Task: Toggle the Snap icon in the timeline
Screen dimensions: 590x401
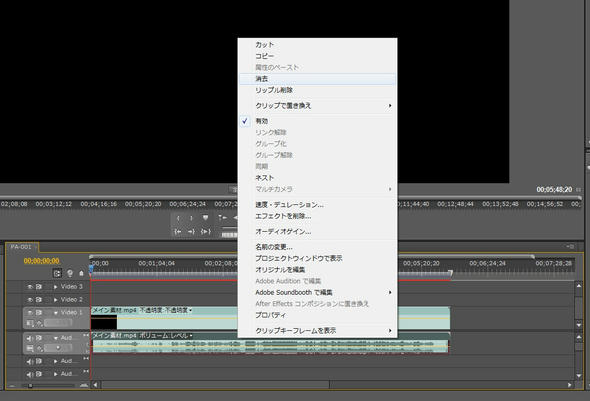Action: coord(57,273)
